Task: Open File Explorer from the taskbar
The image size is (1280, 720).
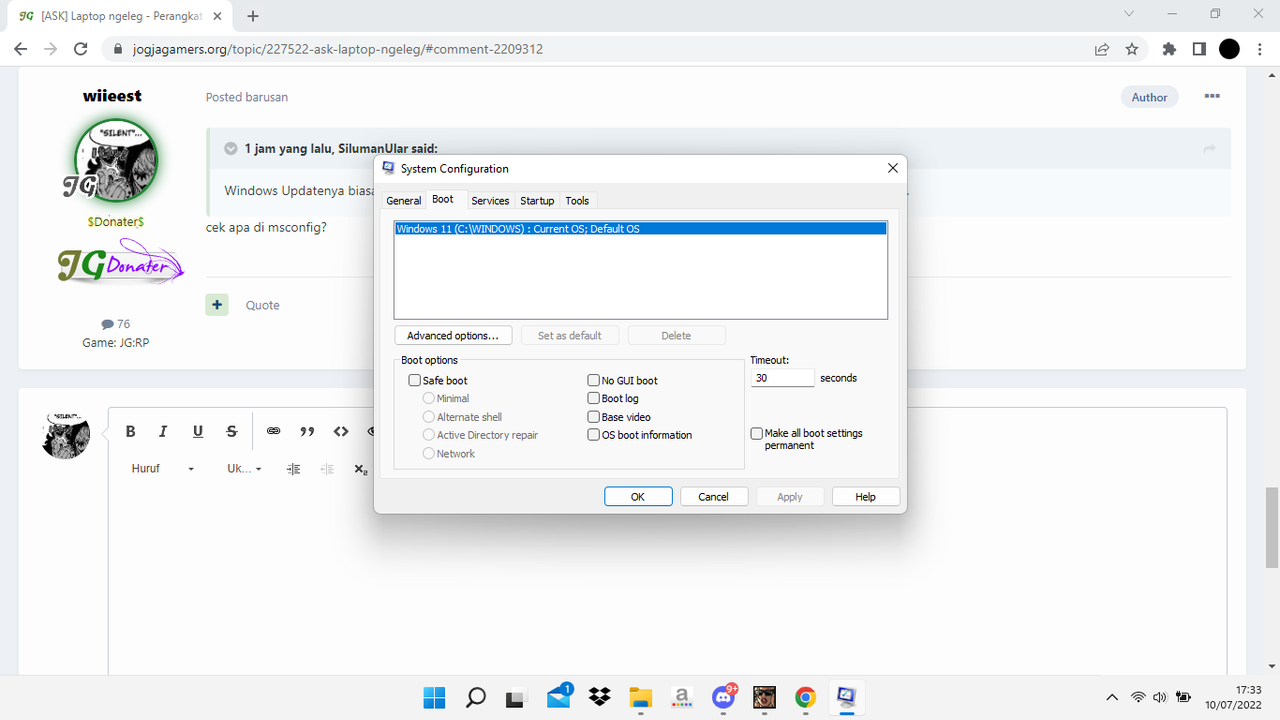Action: [641, 697]
